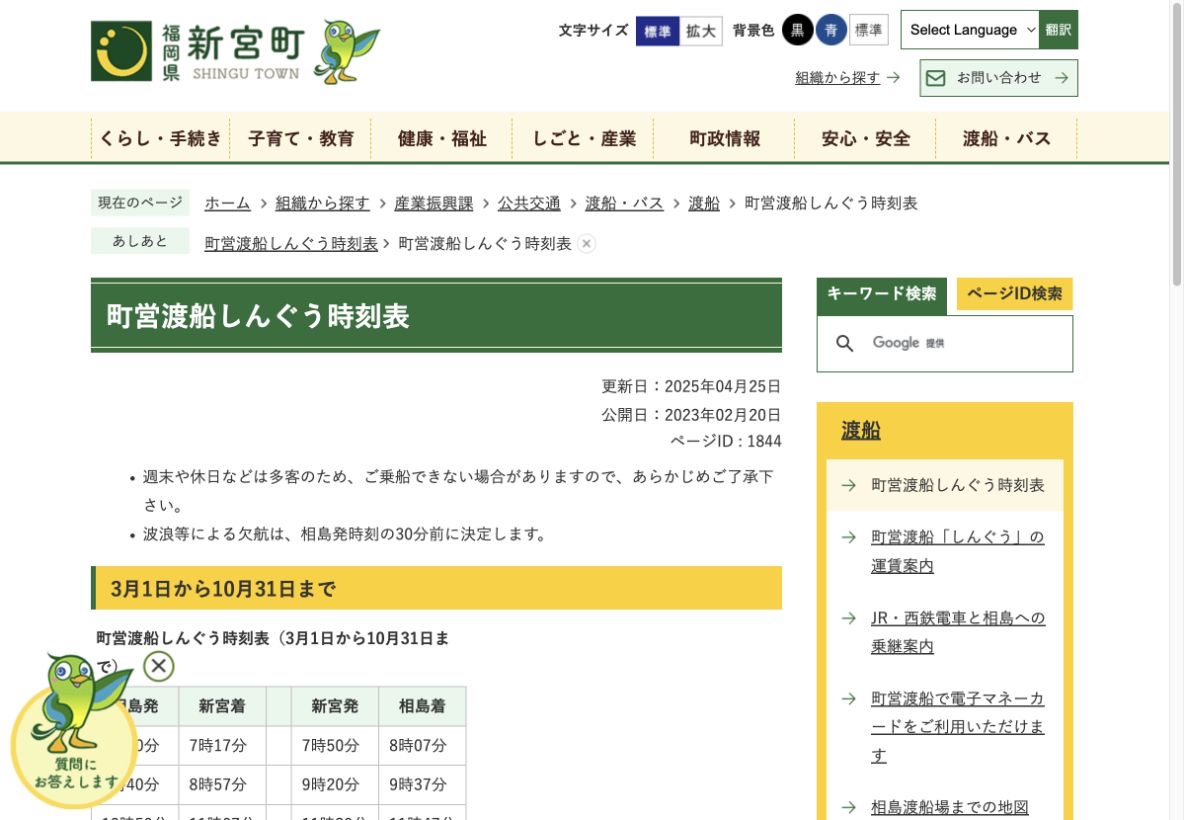This screenshot has height=820, width=1184.
Task: Click the magnifier search icon
Action: point(844,344)
